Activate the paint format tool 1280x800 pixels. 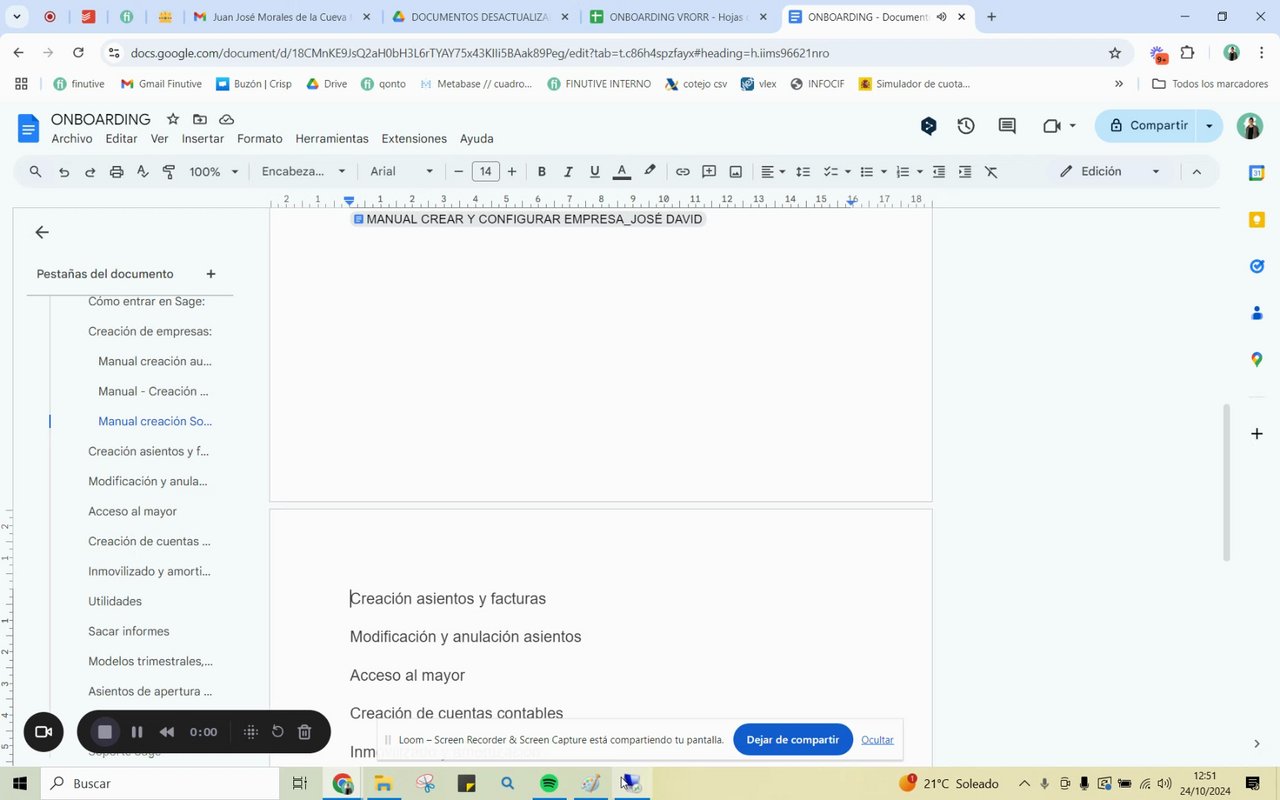[168, 172]
